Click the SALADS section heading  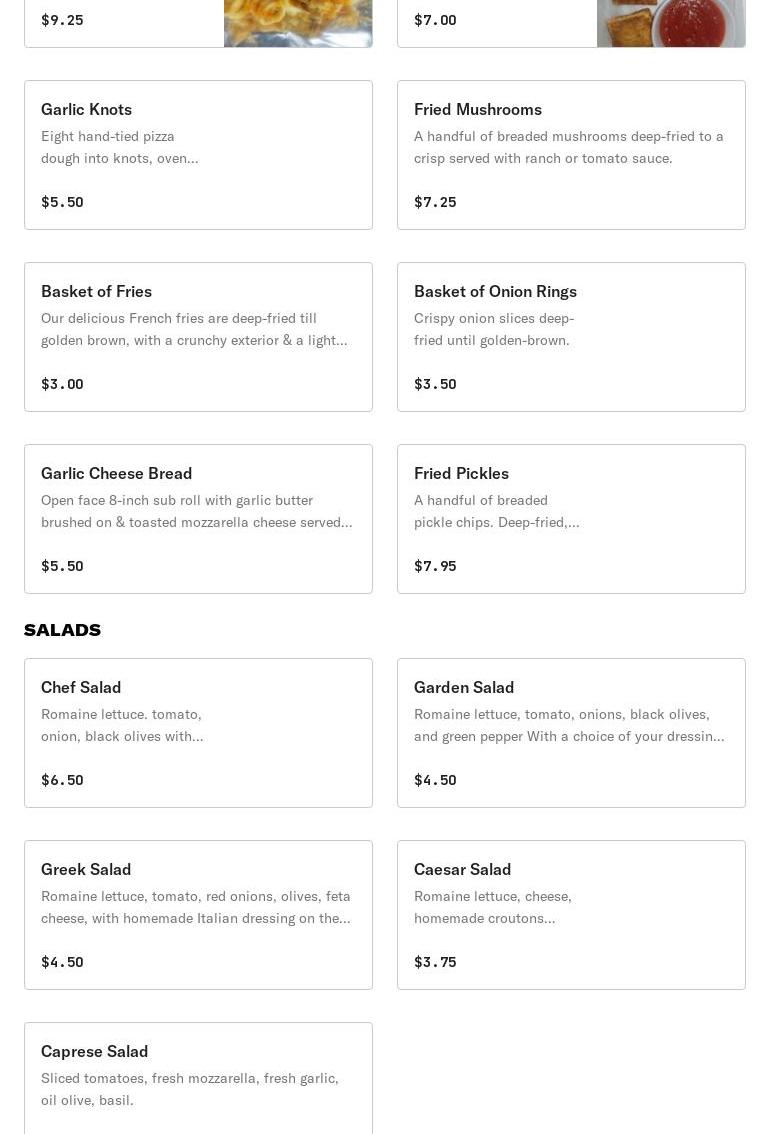pos(62,630)
